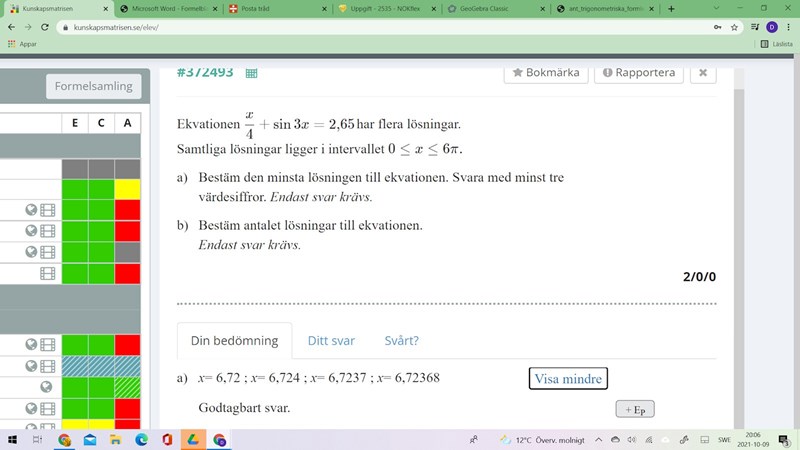Switch to the Ditt svar tab
This screenshot has width=800, height=450.
[331, 340]
